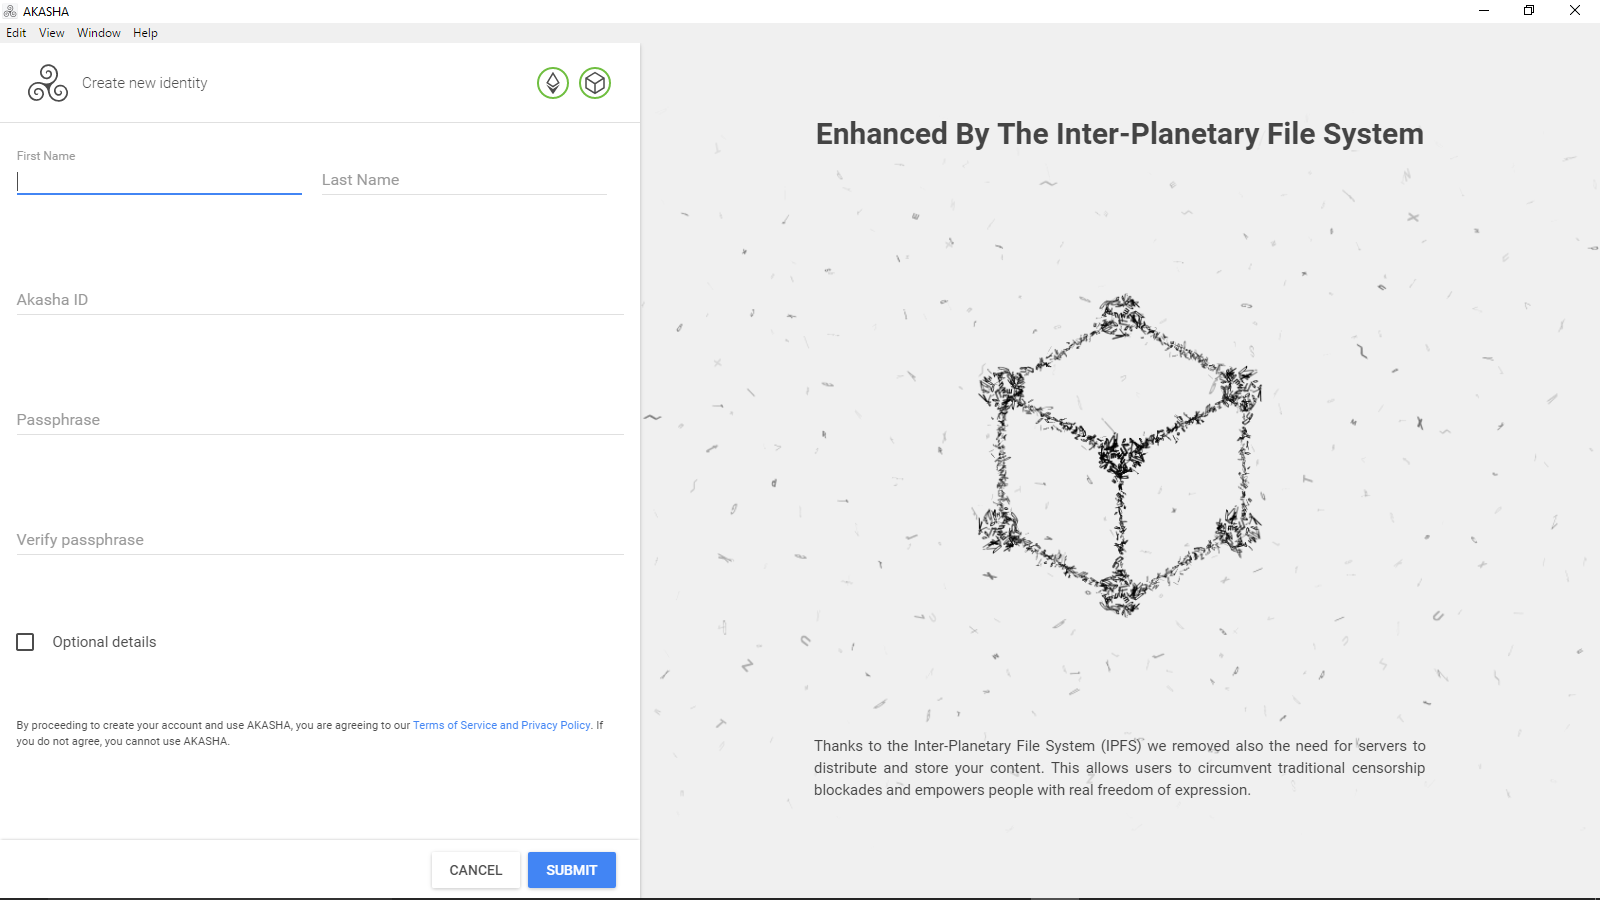Open Terms of Service and Privacy Policy link
Screen dimensions: 1600x900
(x=502, y=725)
